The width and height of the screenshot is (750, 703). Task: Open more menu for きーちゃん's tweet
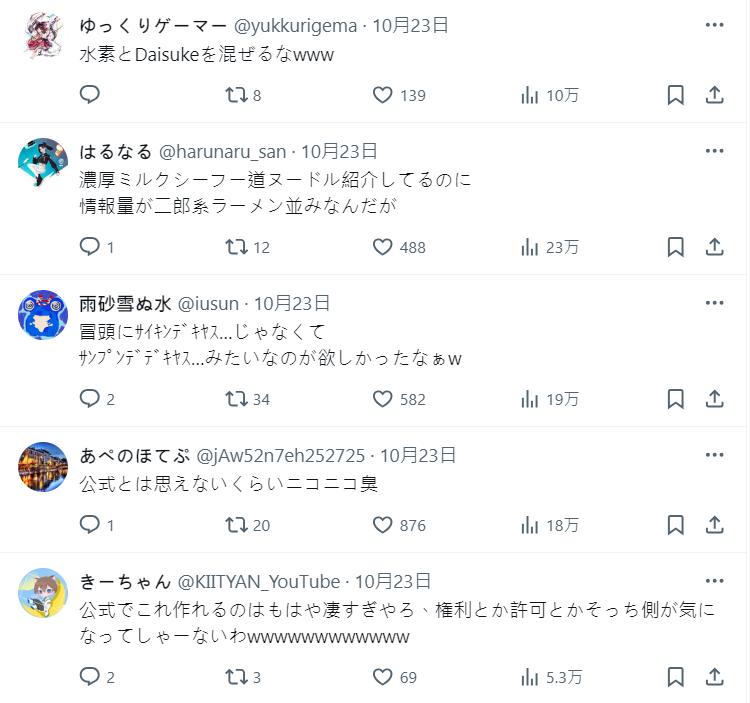point(714,581)
